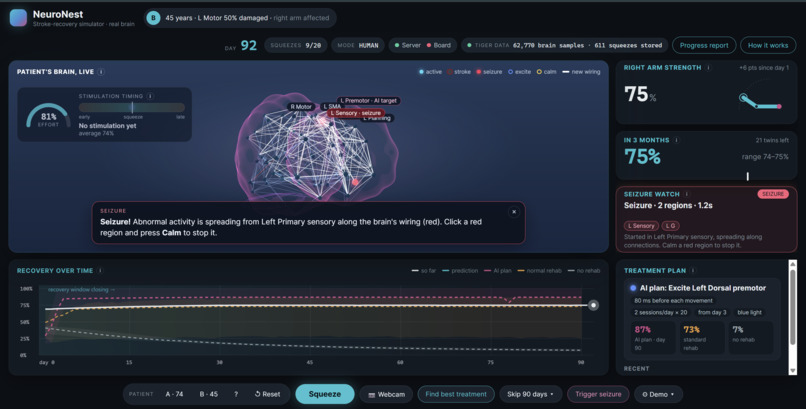Open info icon beside In 3 Months
The height and width of the screenshot is (409, 806).
(676, 140)
